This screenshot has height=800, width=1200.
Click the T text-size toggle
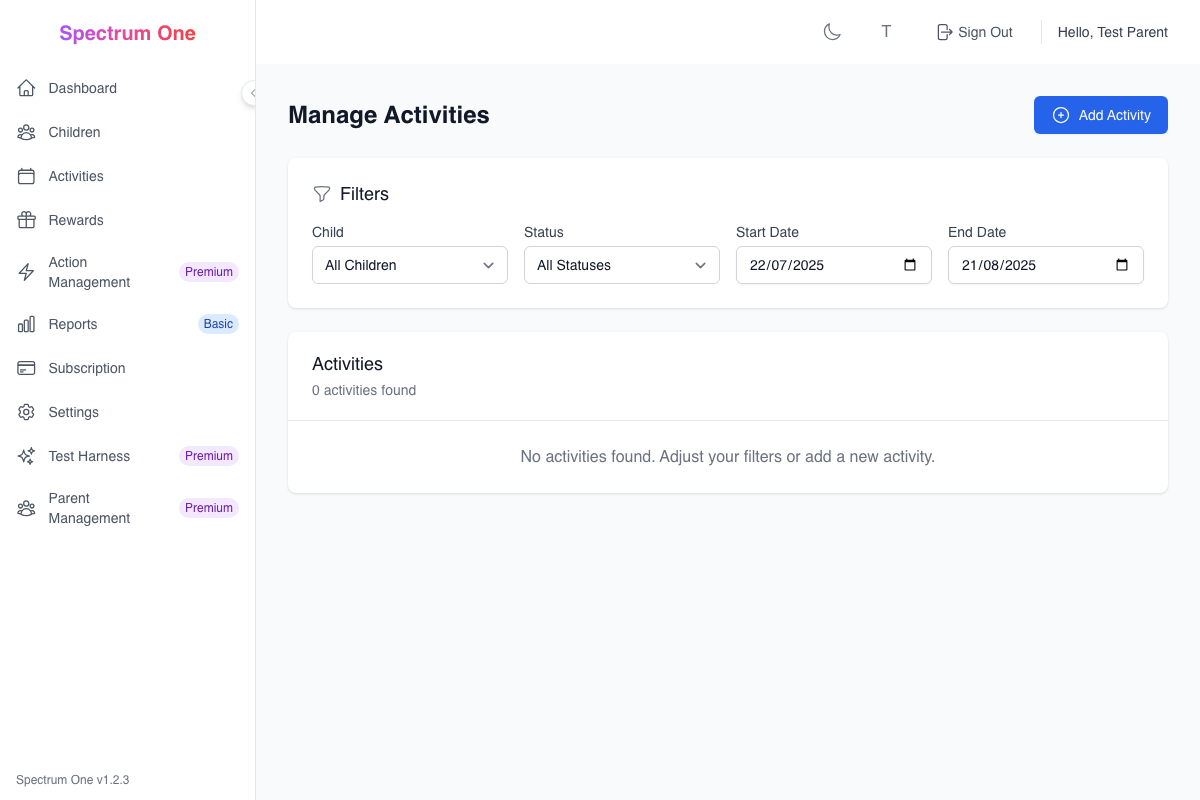pyautogui.click(x=886, y=31)
